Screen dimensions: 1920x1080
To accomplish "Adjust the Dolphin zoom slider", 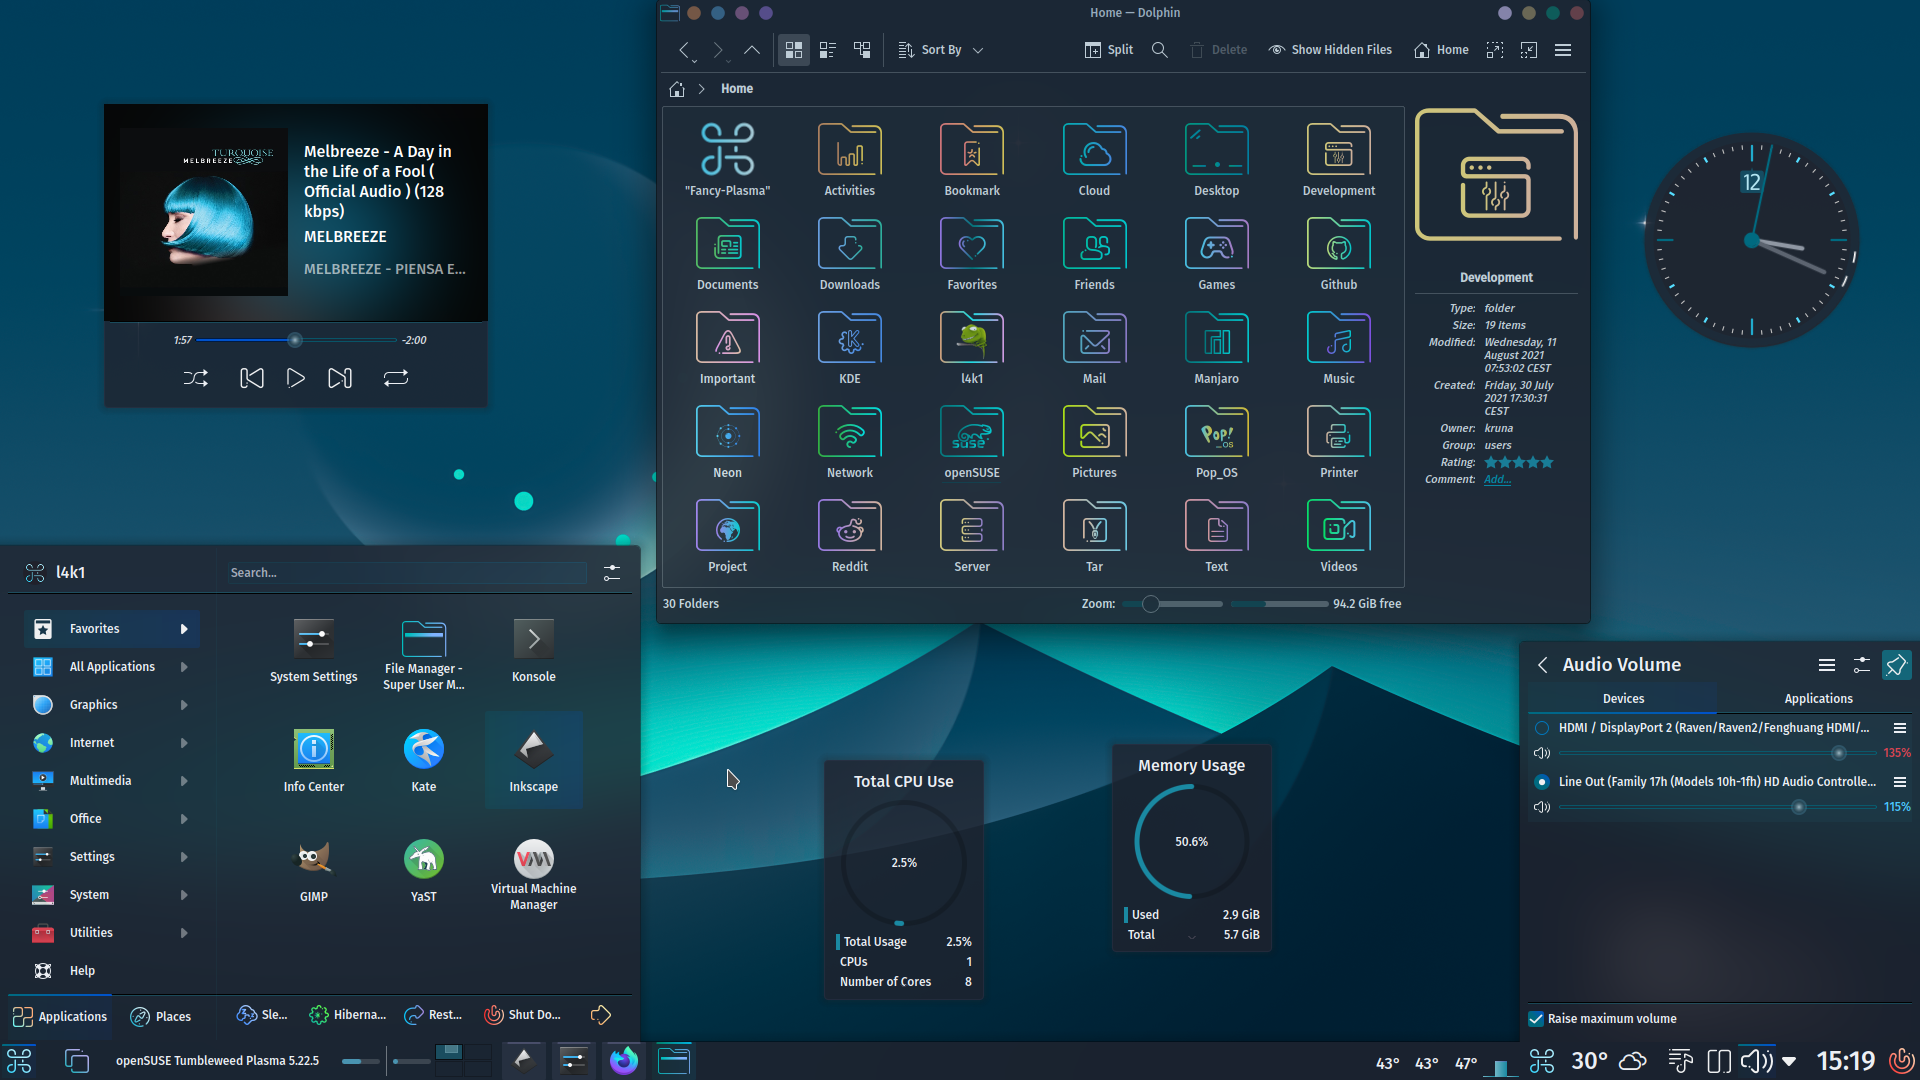I will click(x=1172, y=604).
